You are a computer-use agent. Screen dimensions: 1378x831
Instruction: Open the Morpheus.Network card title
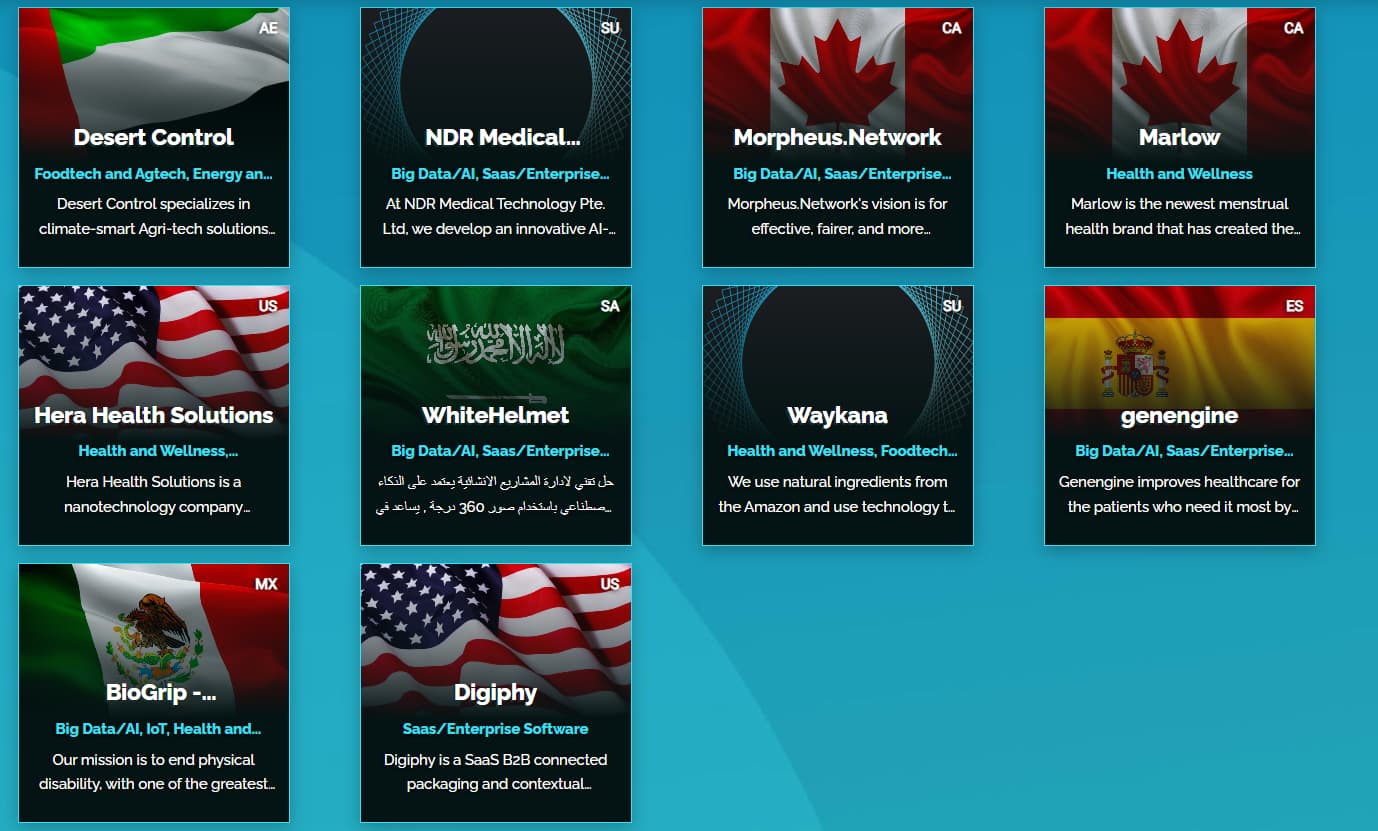pyautogui.click(x=838, y=137)
